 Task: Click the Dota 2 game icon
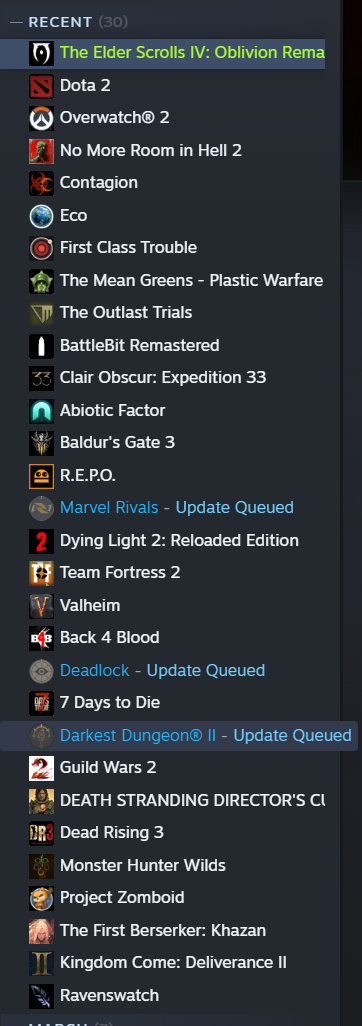41,86
